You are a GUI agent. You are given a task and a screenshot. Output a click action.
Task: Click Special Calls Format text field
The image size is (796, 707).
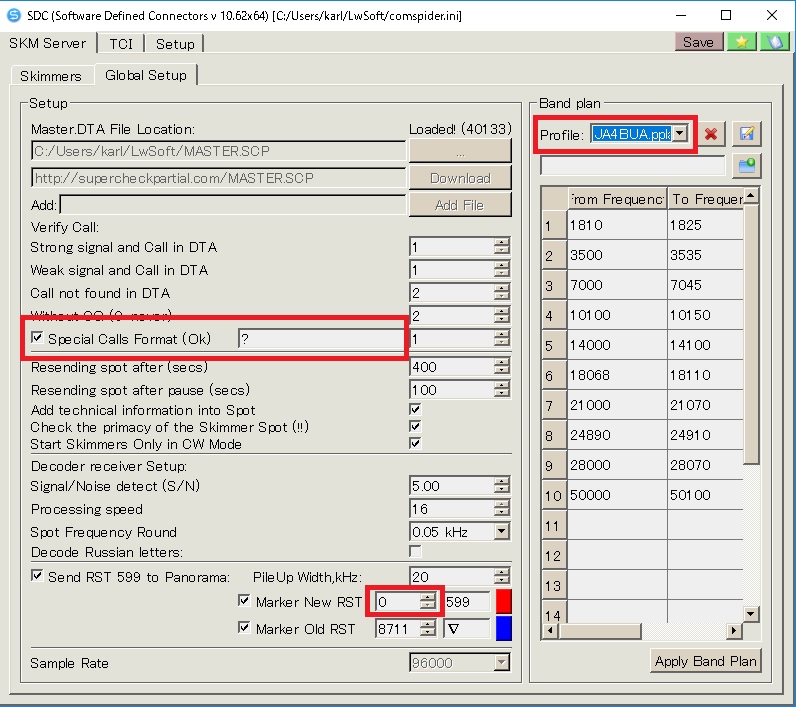coord(321,339)
